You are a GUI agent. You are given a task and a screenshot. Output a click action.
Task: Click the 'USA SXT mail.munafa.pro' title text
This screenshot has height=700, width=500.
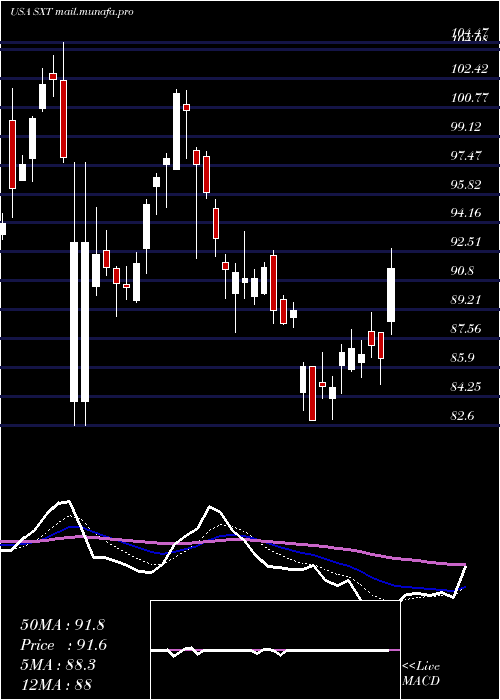pos(71,12)
